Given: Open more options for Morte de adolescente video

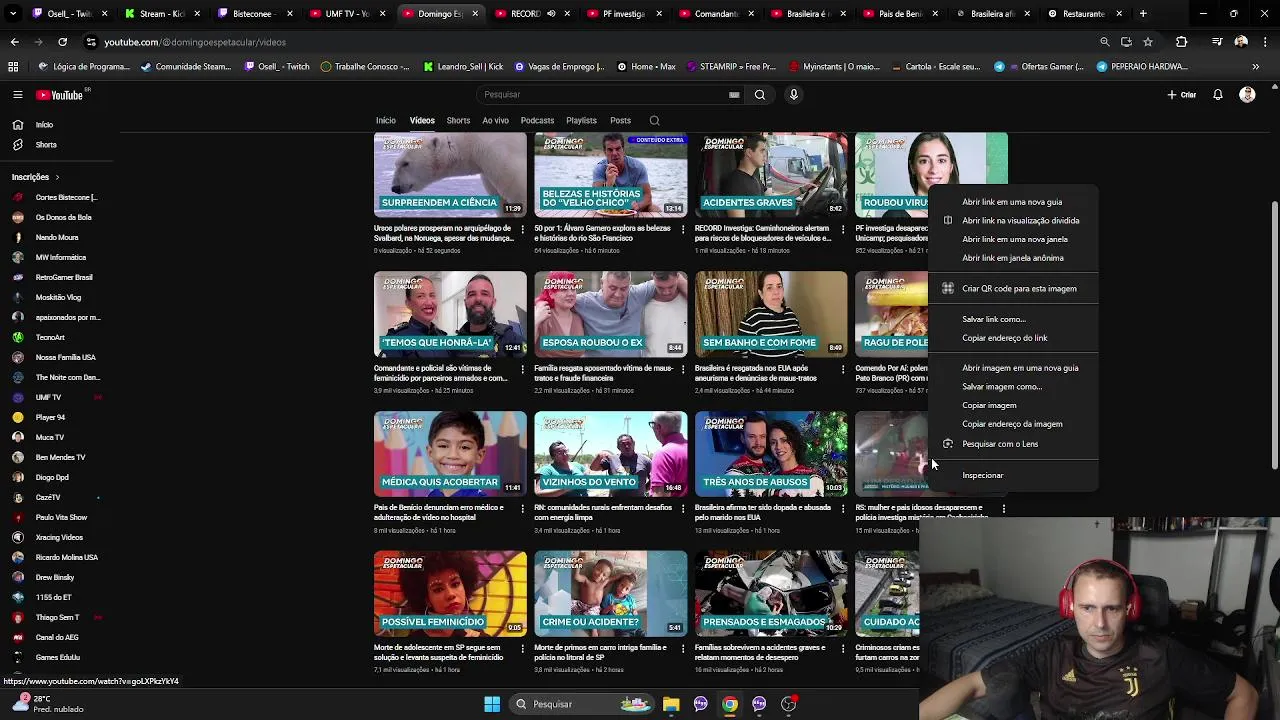Looking at the screenshot, I should [x=522, y=649].
